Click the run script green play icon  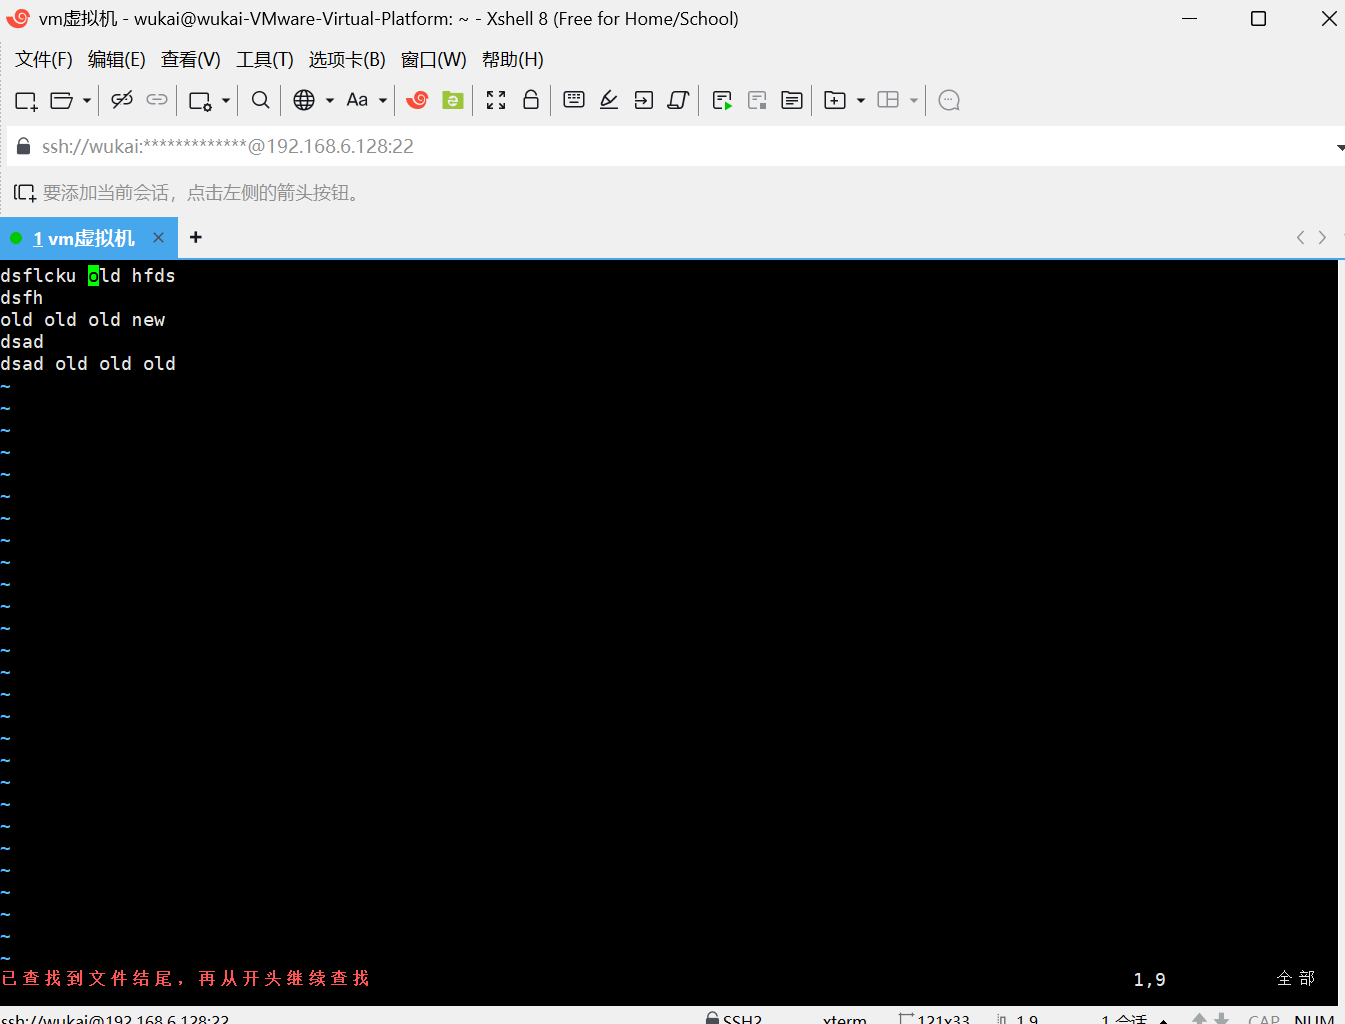point(722,100)
